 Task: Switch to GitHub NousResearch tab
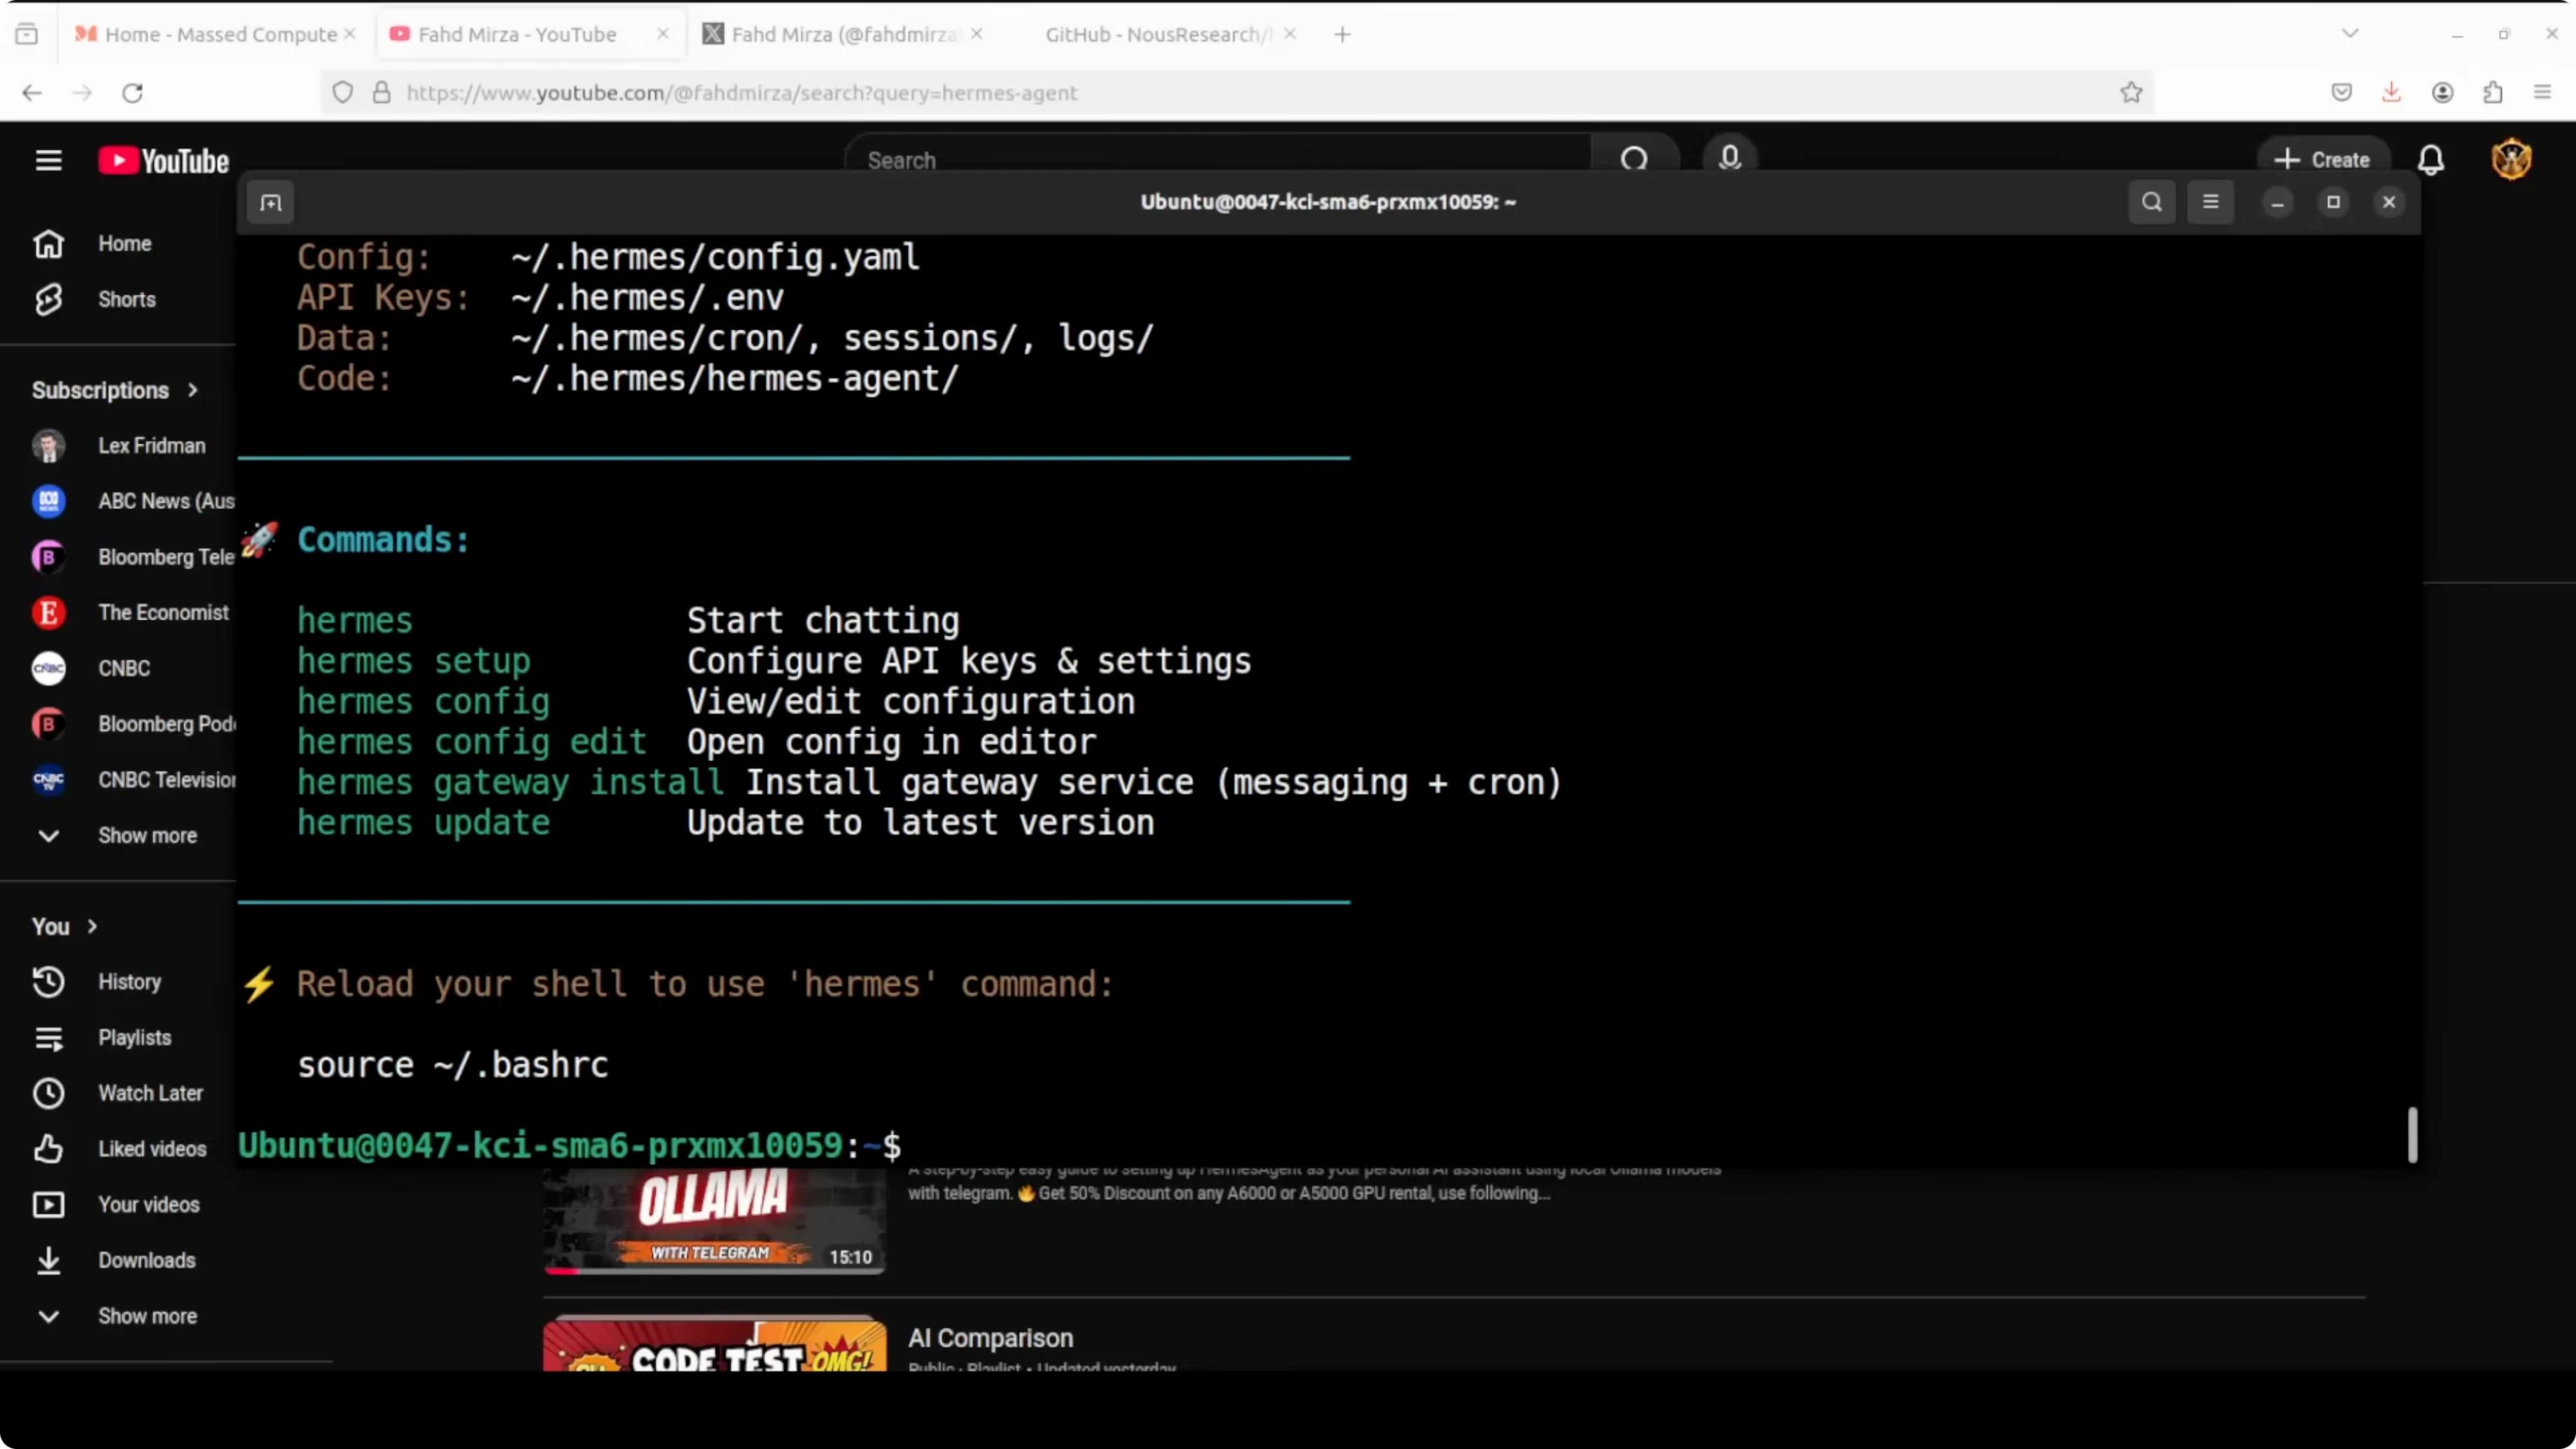click(1155, 34)
